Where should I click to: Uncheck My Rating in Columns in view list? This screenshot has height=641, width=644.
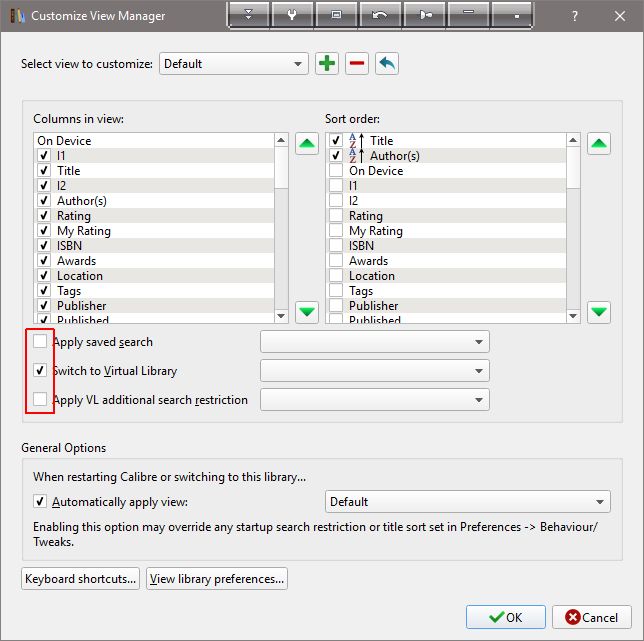pyautogui.click(x=44, y=230)
